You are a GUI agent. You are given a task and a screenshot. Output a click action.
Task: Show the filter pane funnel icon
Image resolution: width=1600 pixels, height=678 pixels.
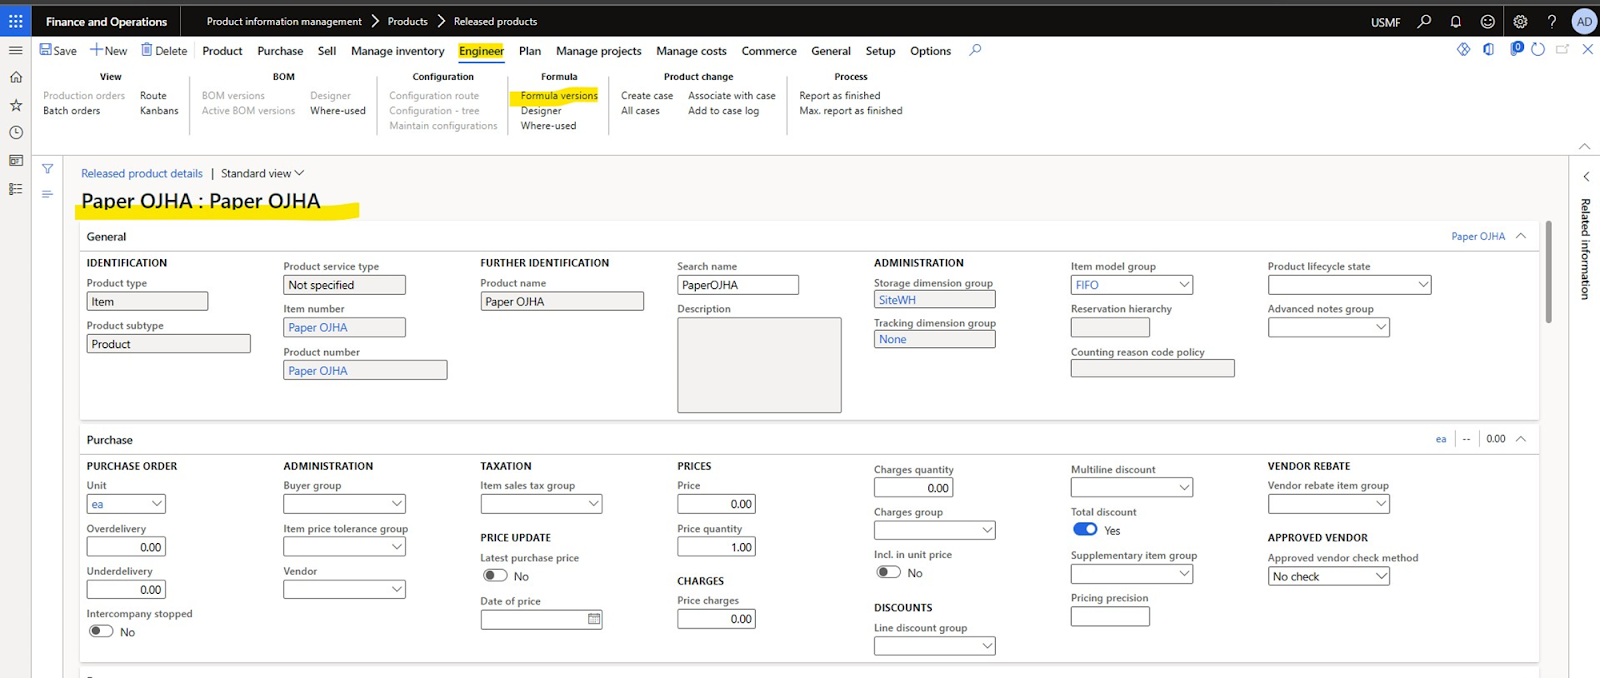[47, 169]
